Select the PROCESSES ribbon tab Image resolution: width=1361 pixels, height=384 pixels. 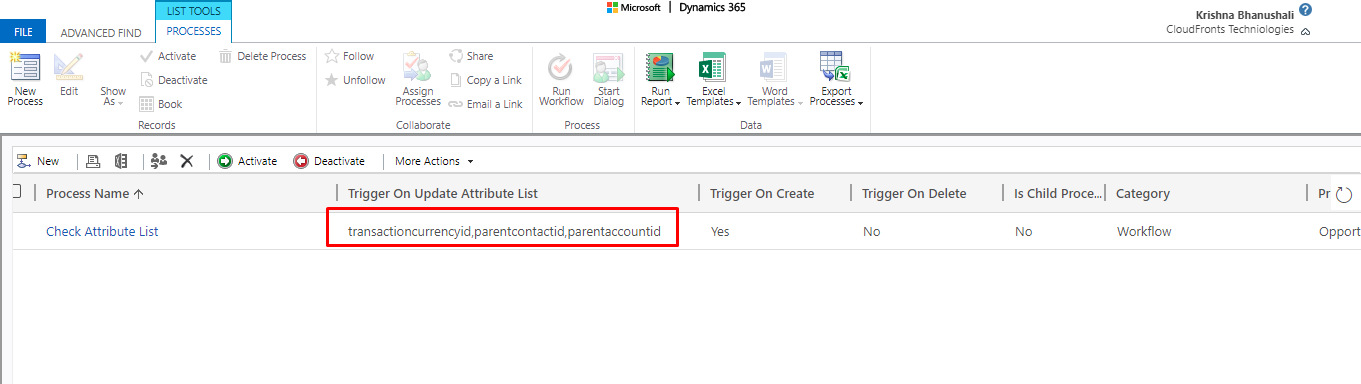coord(194,32)
